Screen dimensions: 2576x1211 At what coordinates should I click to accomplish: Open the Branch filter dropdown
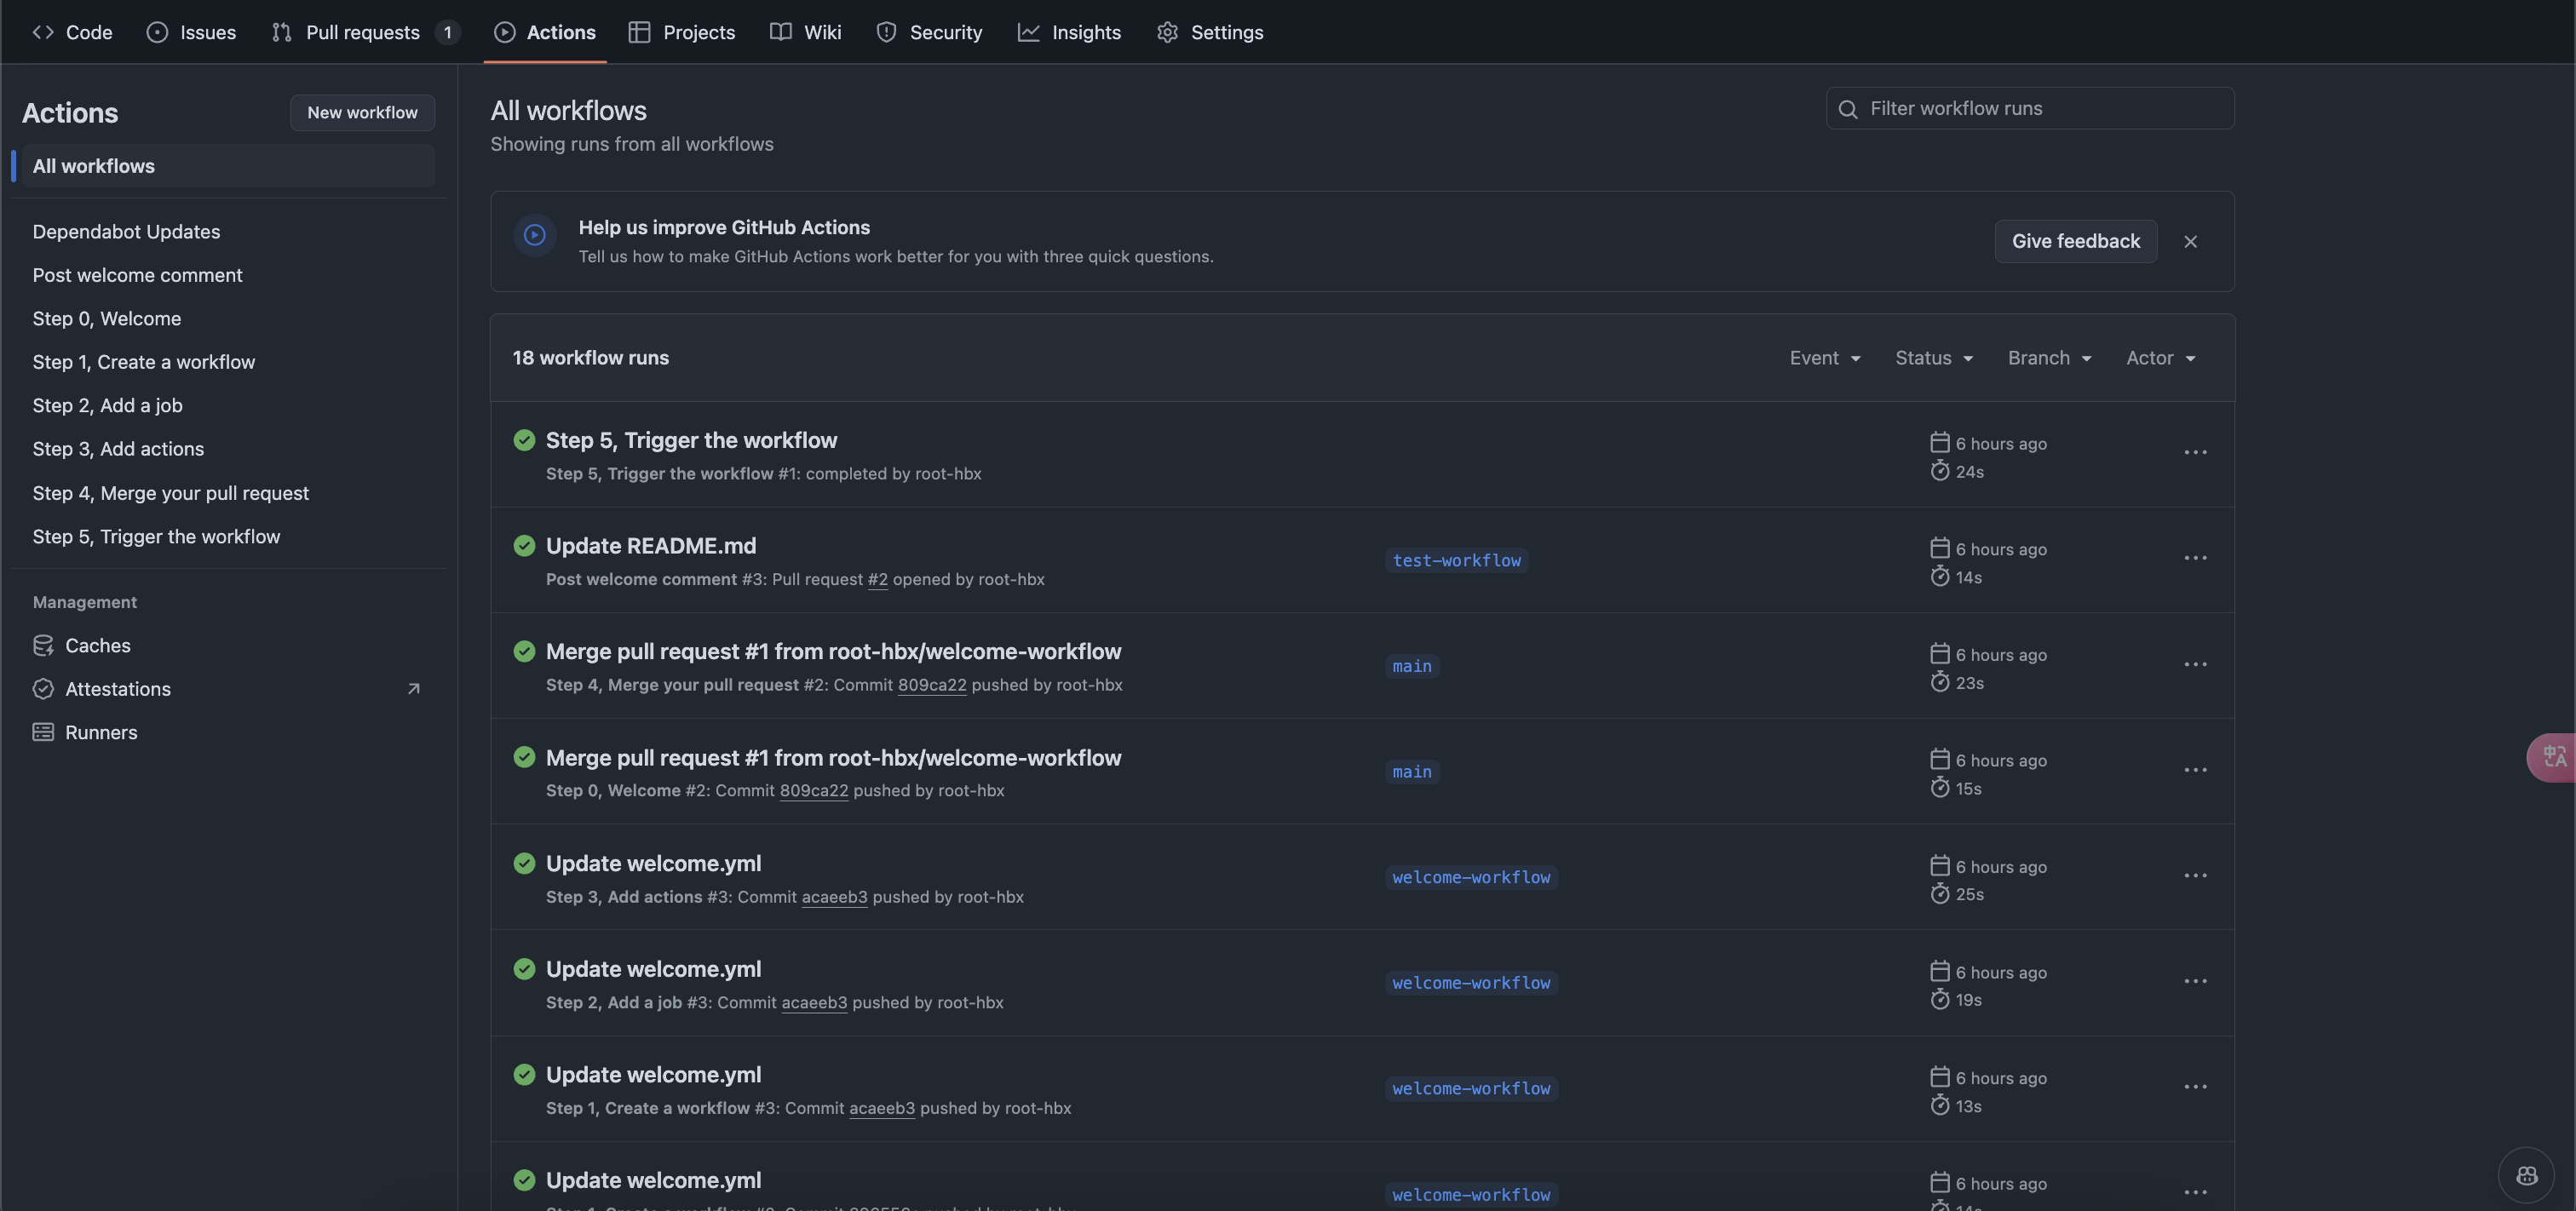click(2049, 358)
